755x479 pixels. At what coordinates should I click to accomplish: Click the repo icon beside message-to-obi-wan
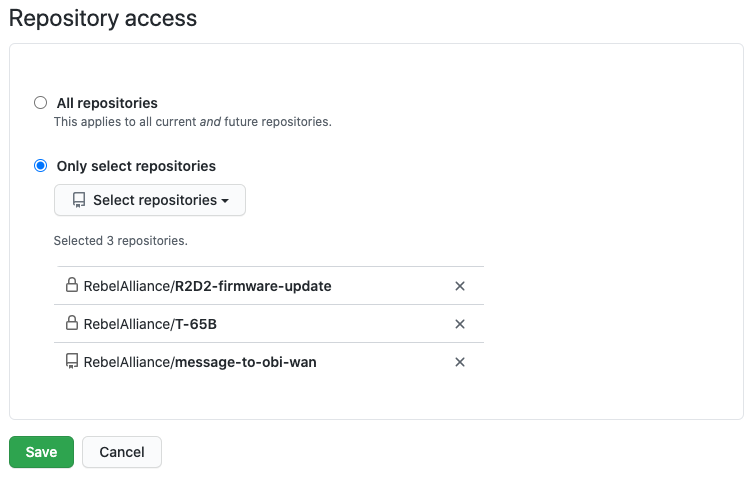(x=72, y=362)
